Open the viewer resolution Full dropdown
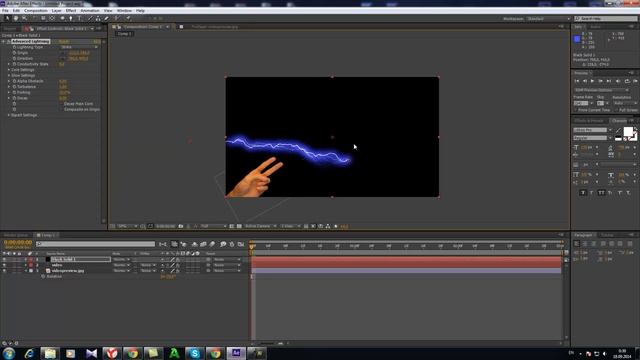640x360 pixels. 213,226
